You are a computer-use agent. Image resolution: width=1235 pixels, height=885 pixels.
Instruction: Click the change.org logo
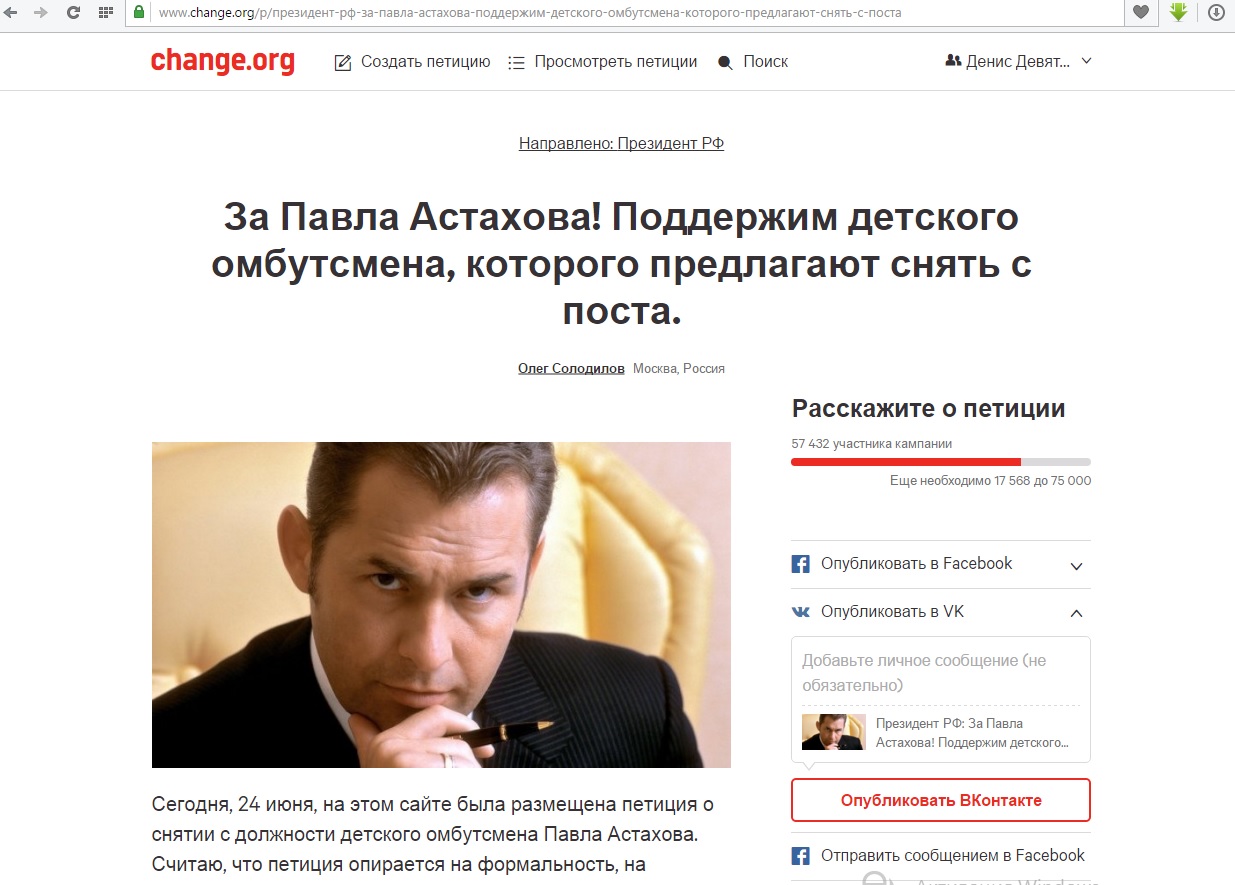pos(223,61)
